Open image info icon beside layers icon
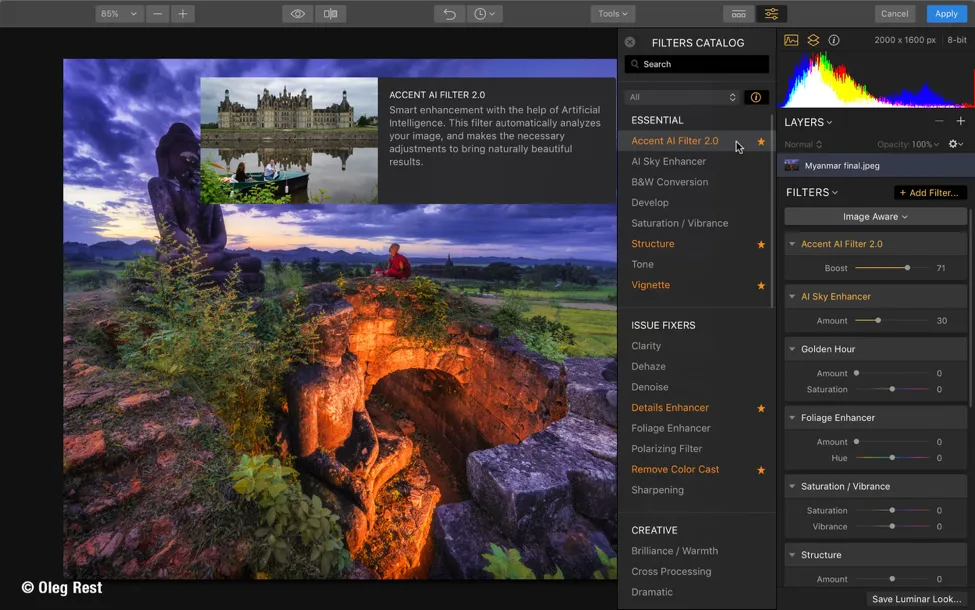 (x=834, y=40)
